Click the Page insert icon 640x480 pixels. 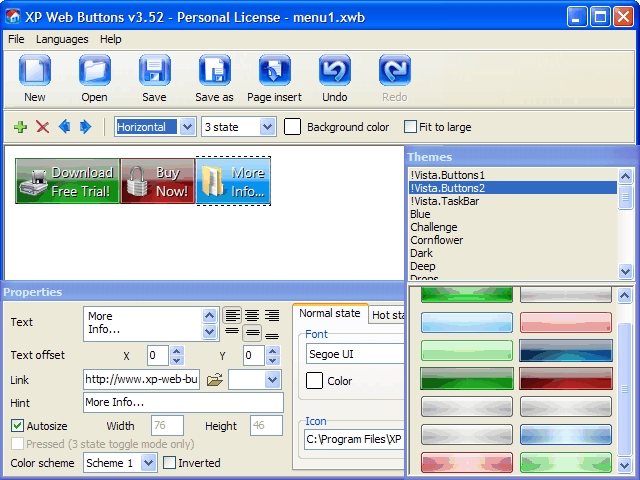pos(274,73)
